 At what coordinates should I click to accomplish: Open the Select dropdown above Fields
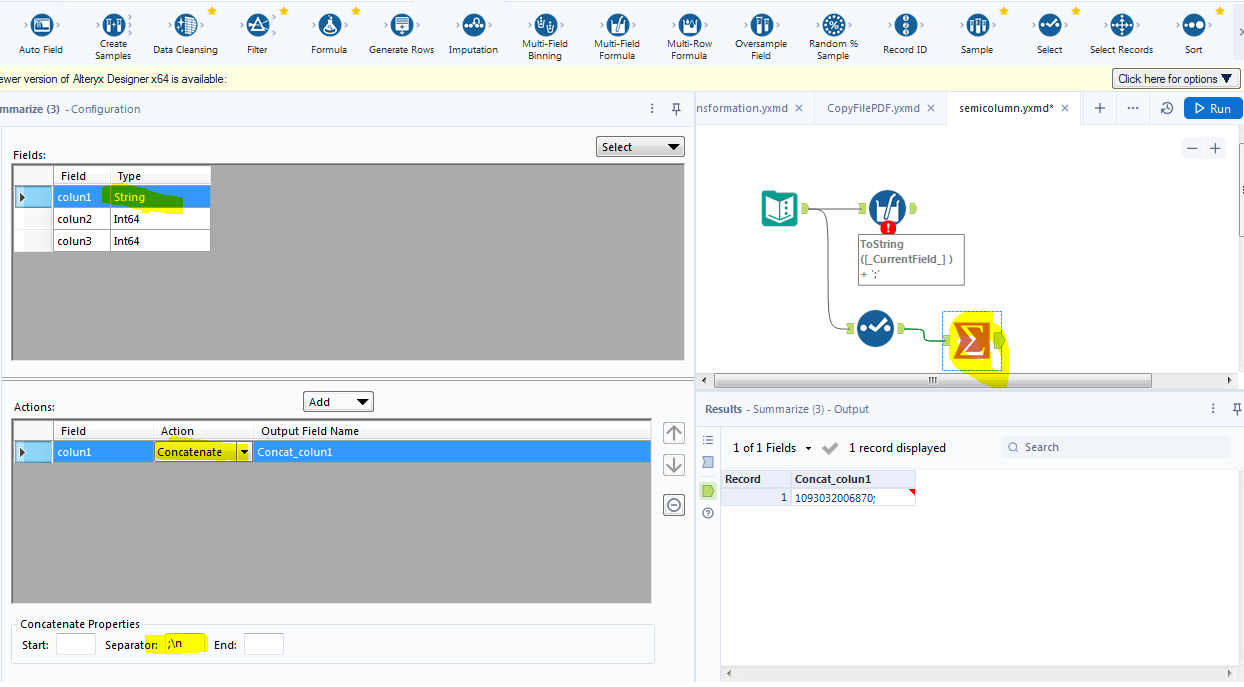(x=640, y=147)
